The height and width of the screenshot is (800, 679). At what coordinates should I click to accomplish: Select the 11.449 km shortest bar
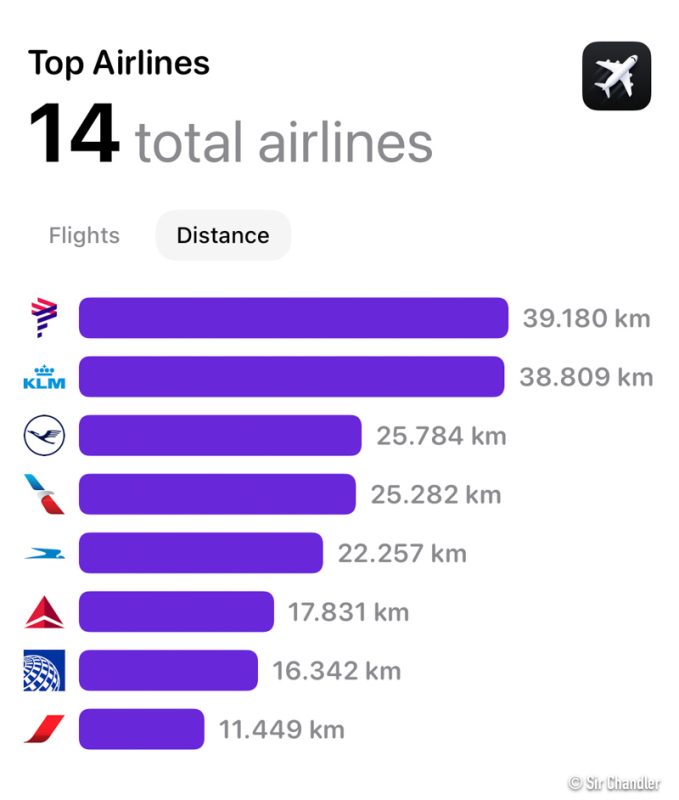141,729
